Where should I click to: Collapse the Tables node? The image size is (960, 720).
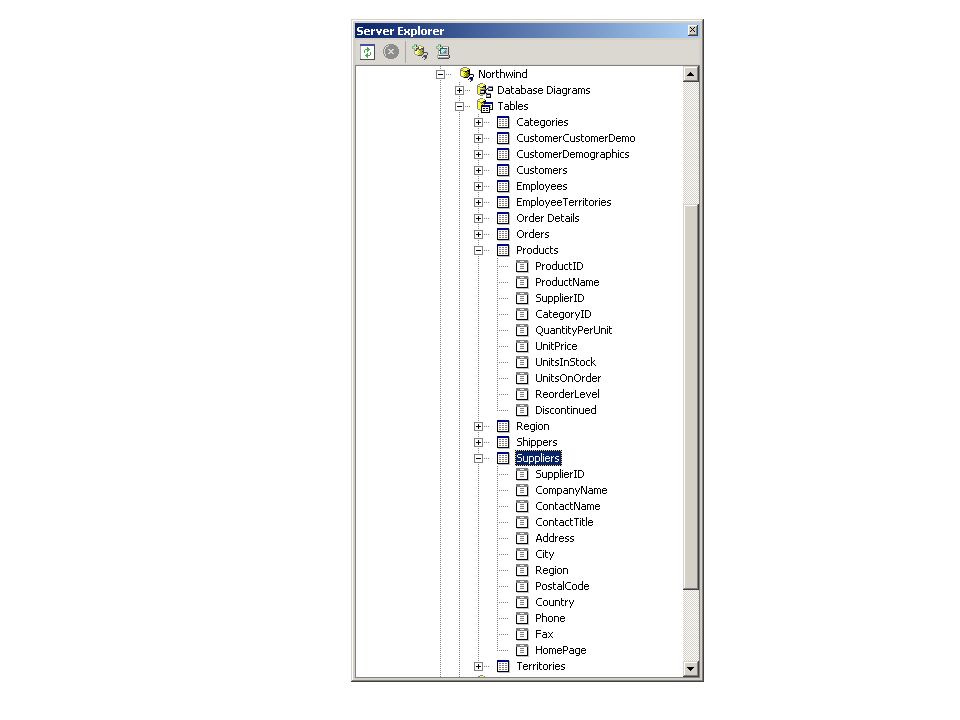[x=459, y=107]
